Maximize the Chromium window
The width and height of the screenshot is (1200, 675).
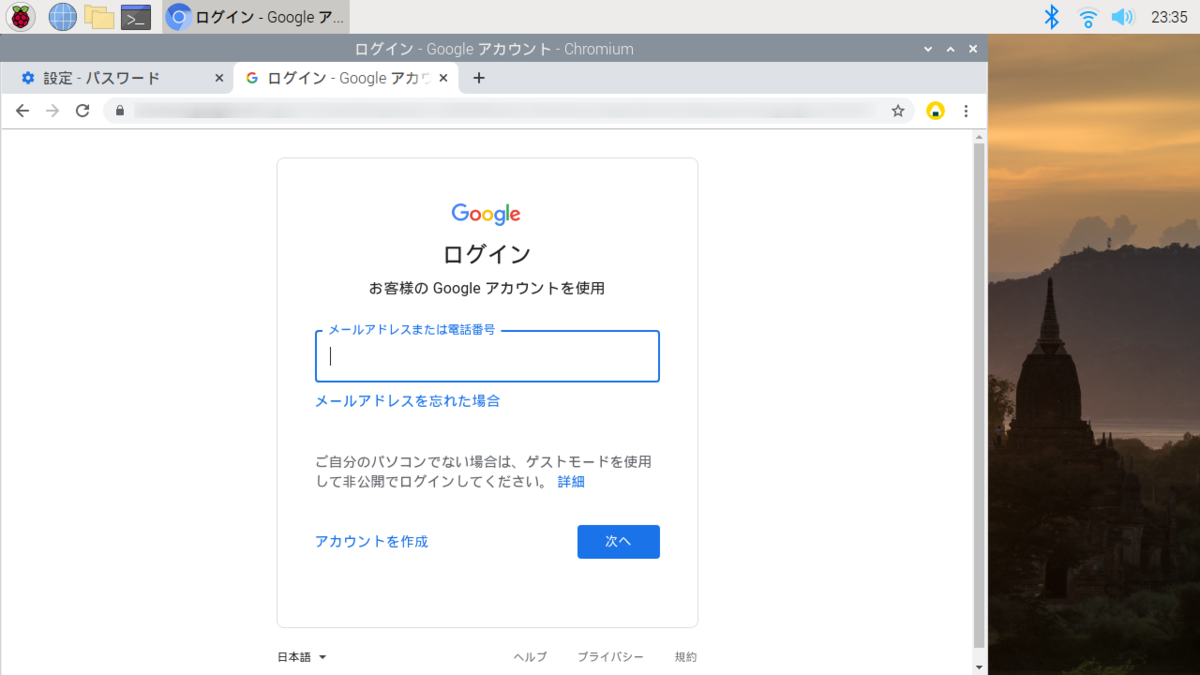click(x=950, y=49)
